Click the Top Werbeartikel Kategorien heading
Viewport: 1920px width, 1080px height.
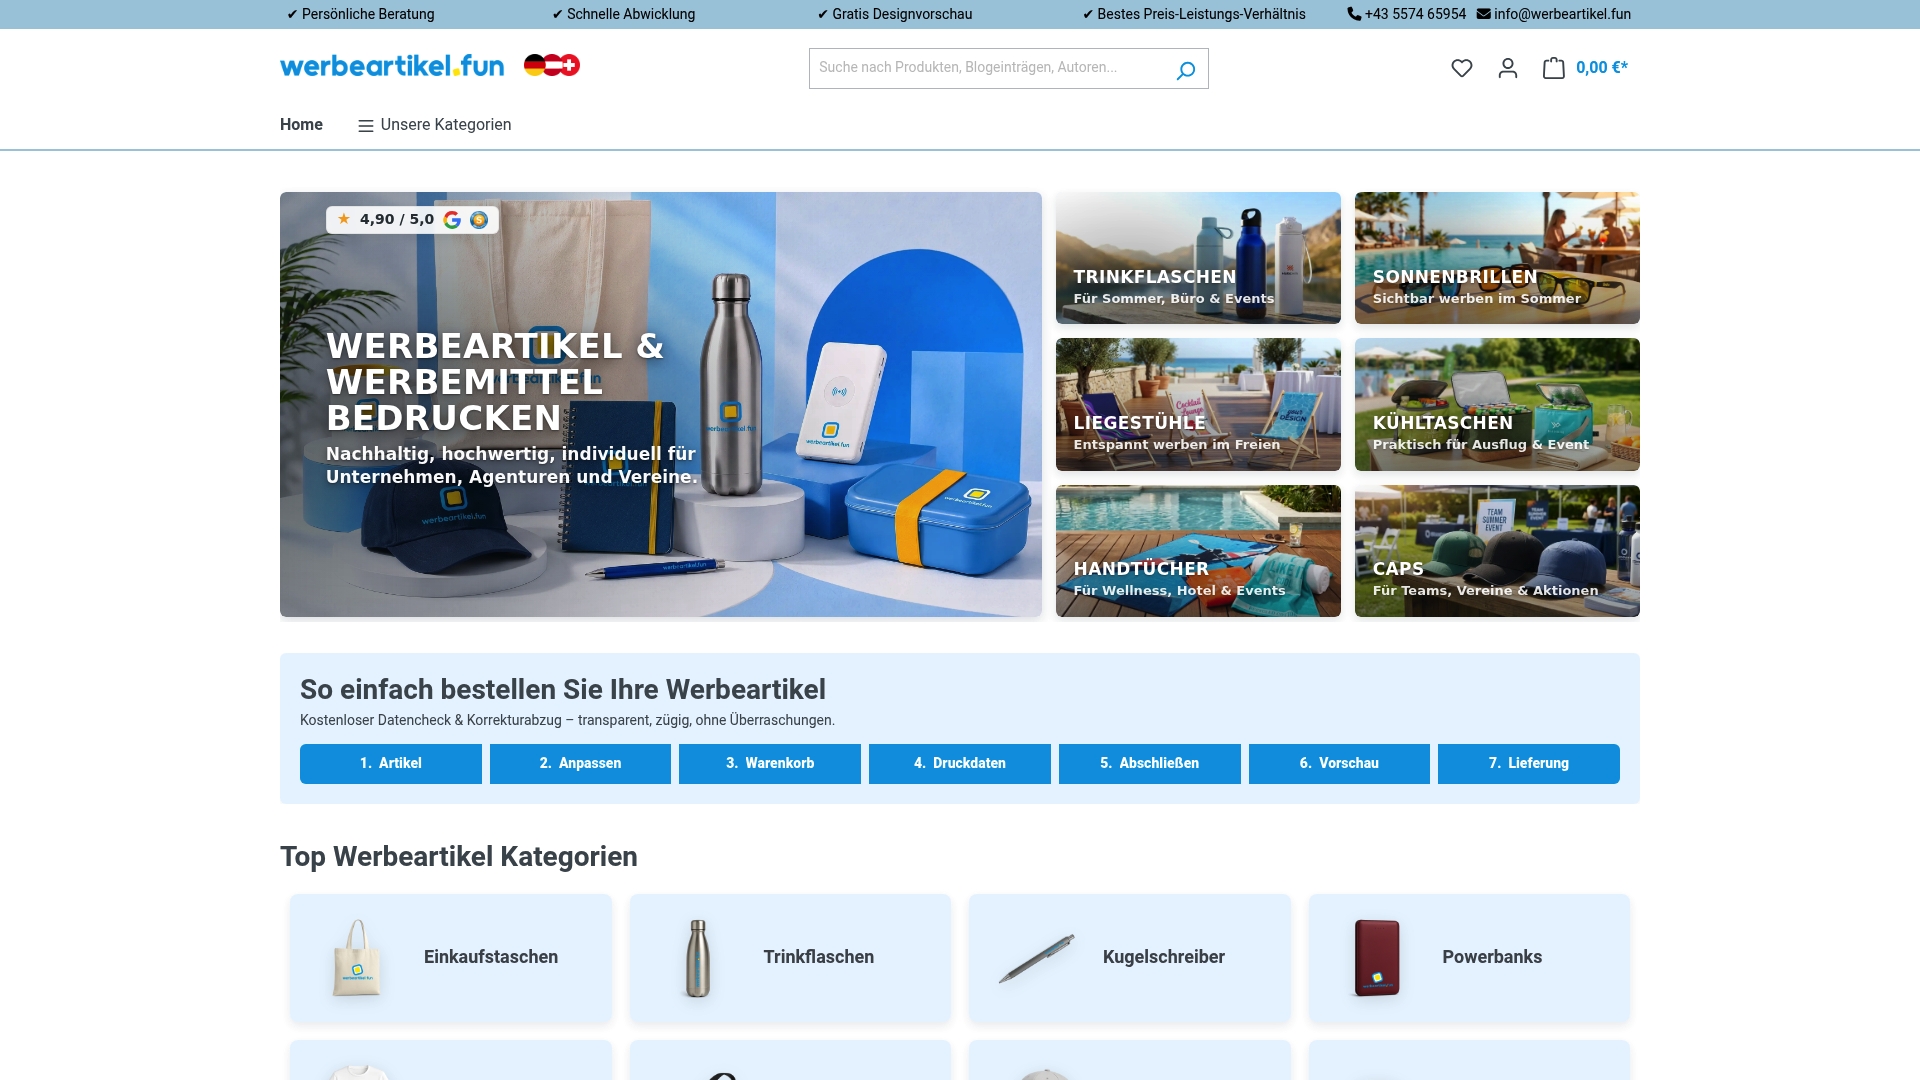pyautogui.click(x=459, y=857)
